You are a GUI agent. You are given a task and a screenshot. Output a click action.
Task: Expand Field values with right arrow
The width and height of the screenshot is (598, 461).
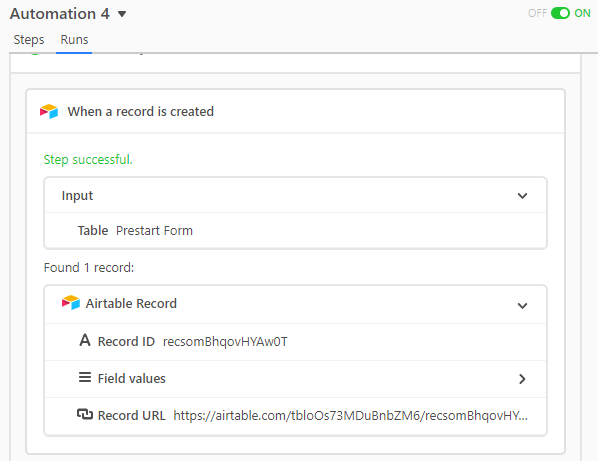(522, 379)
